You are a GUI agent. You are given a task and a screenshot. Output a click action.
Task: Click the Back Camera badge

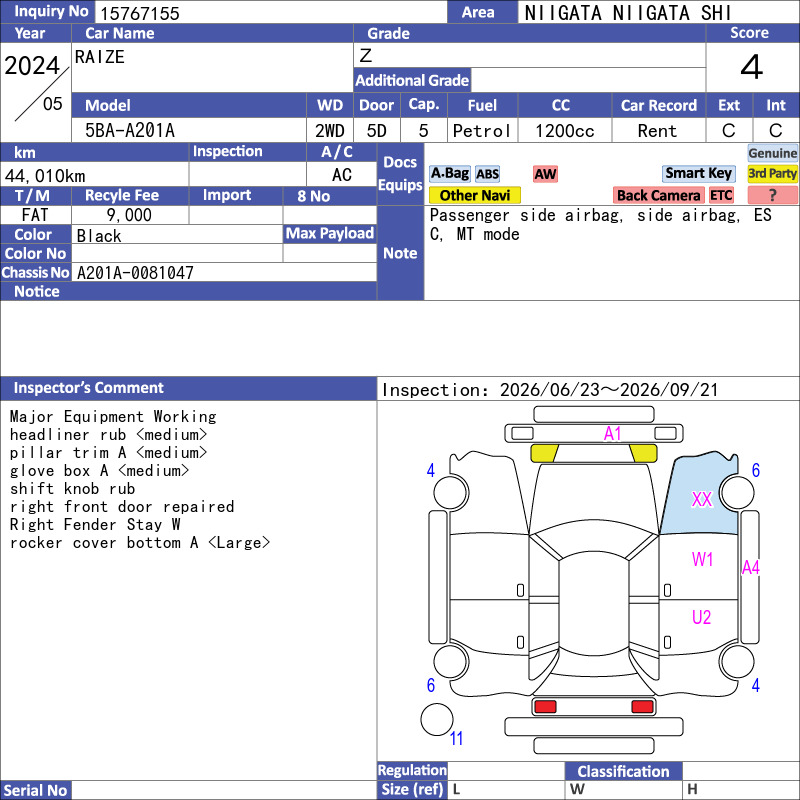[658, 195]
